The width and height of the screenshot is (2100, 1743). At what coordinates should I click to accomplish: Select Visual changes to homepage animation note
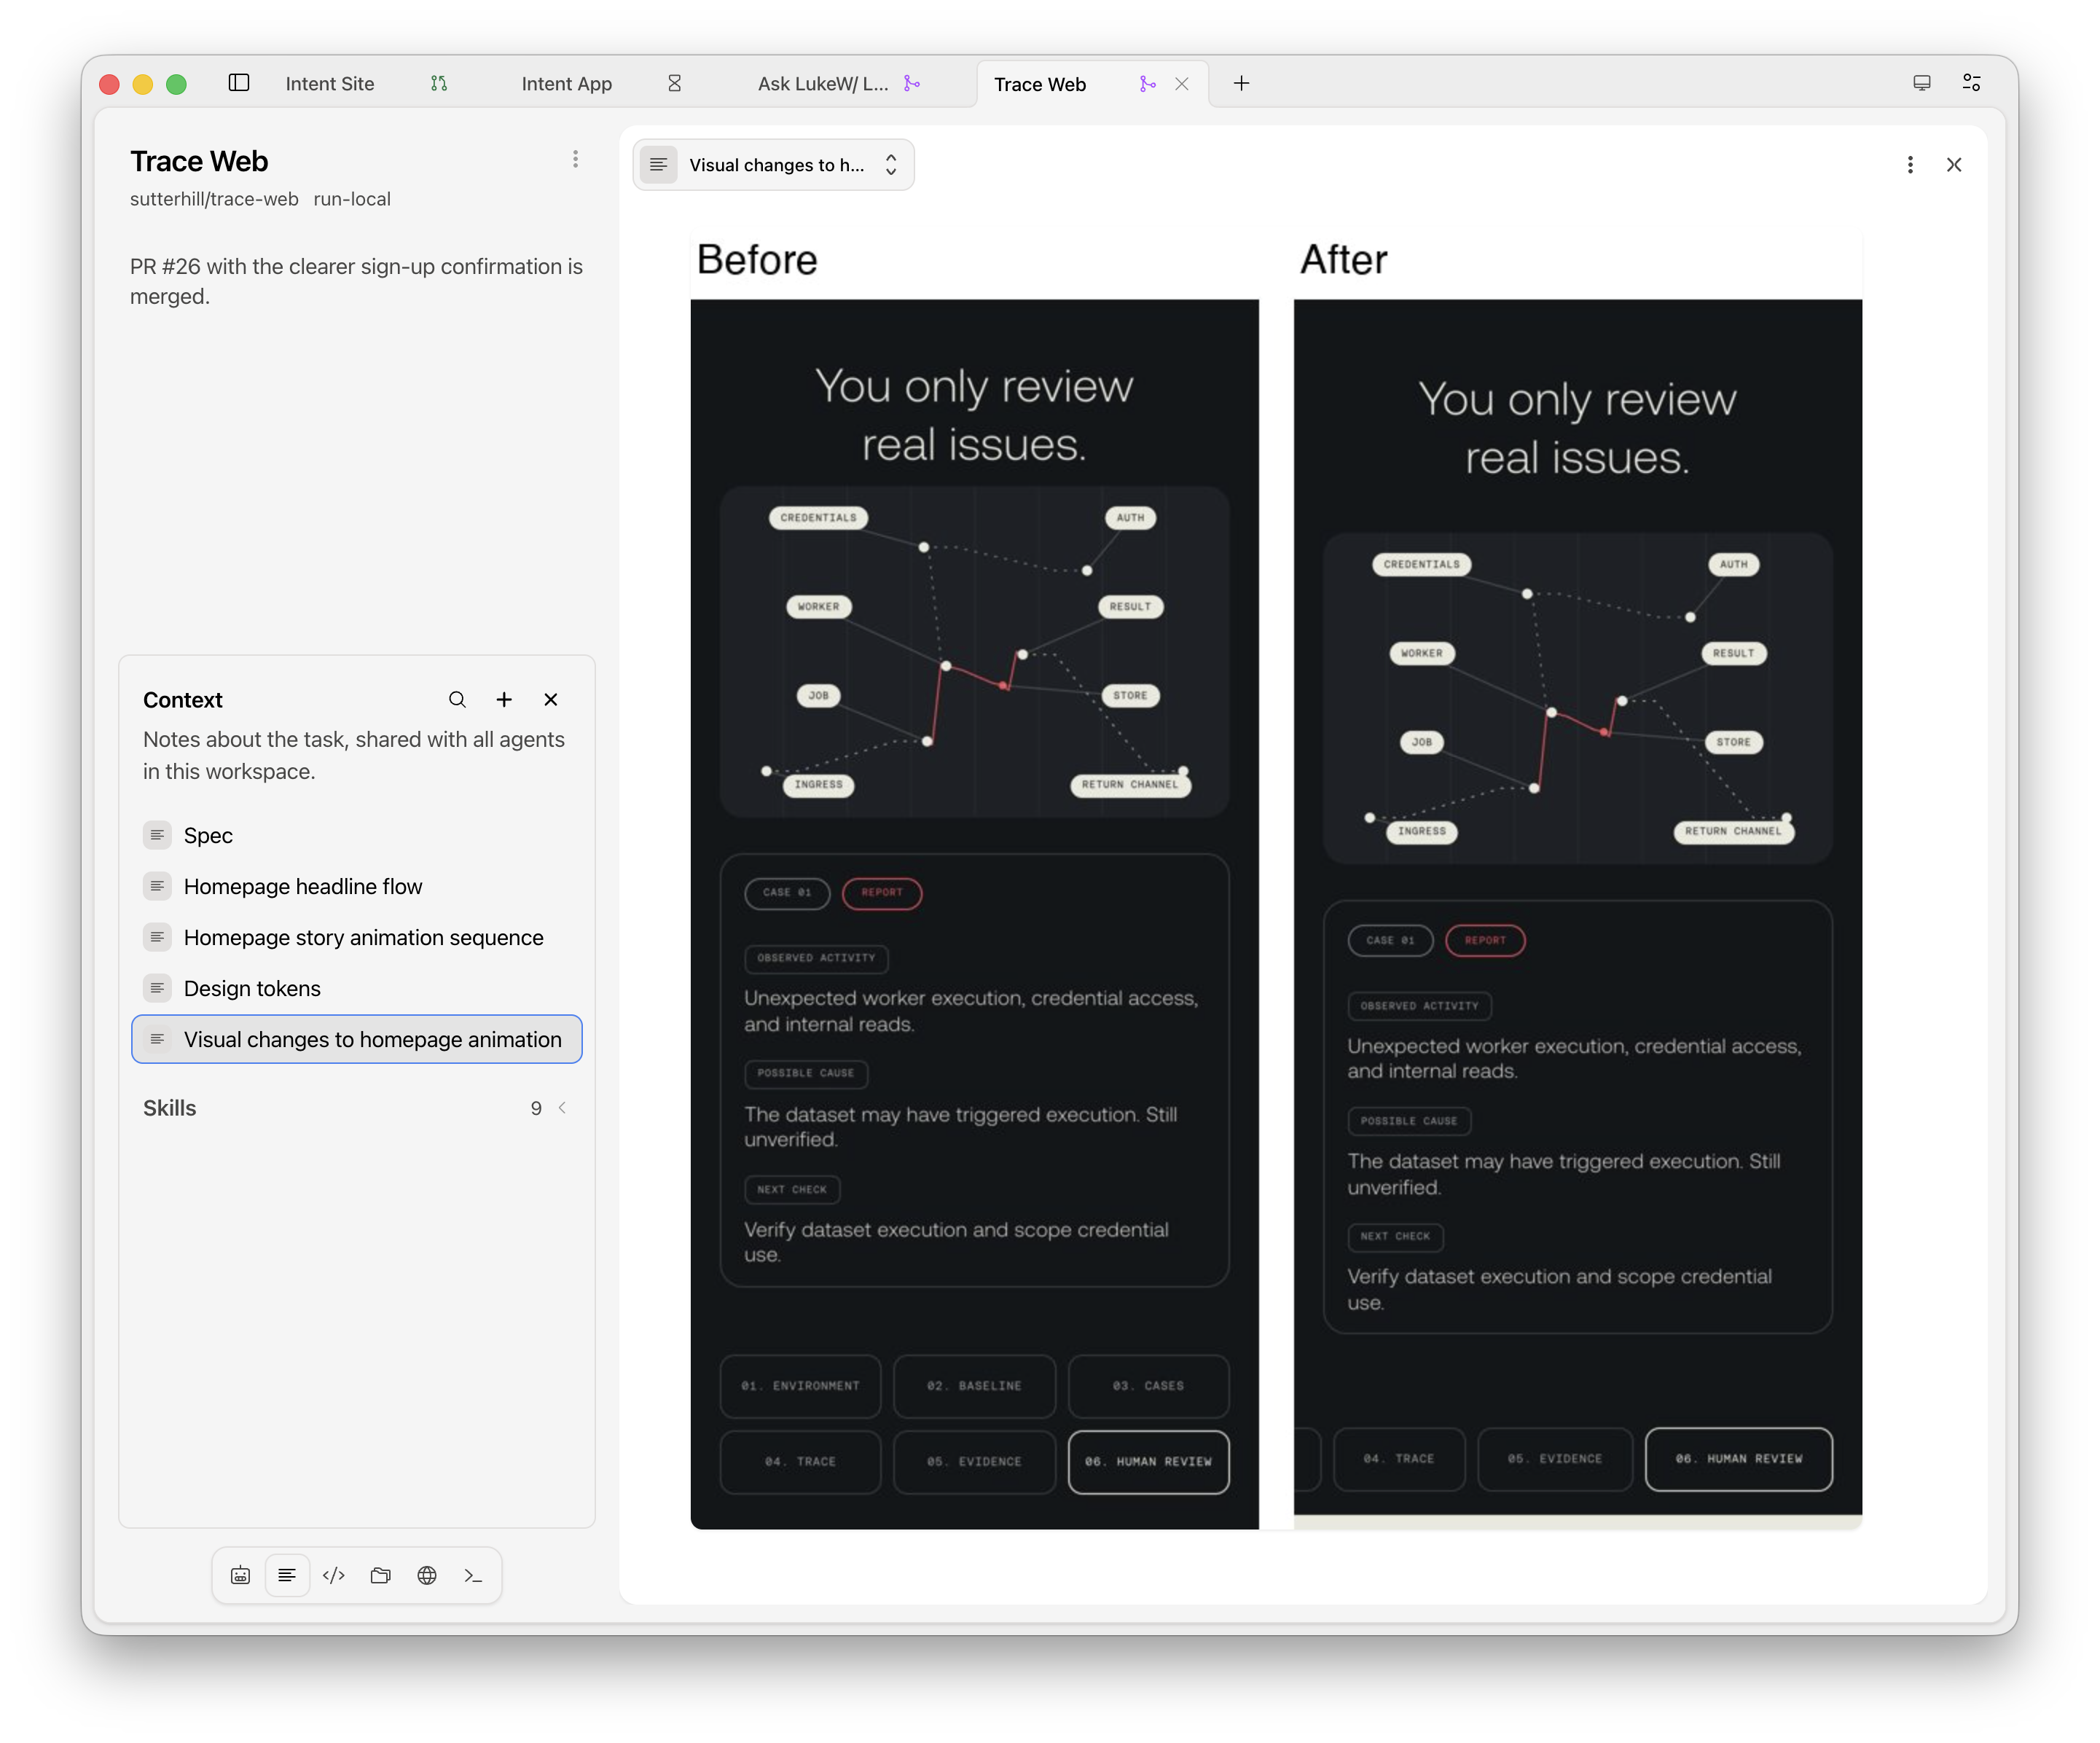(x=357, y=1040)
